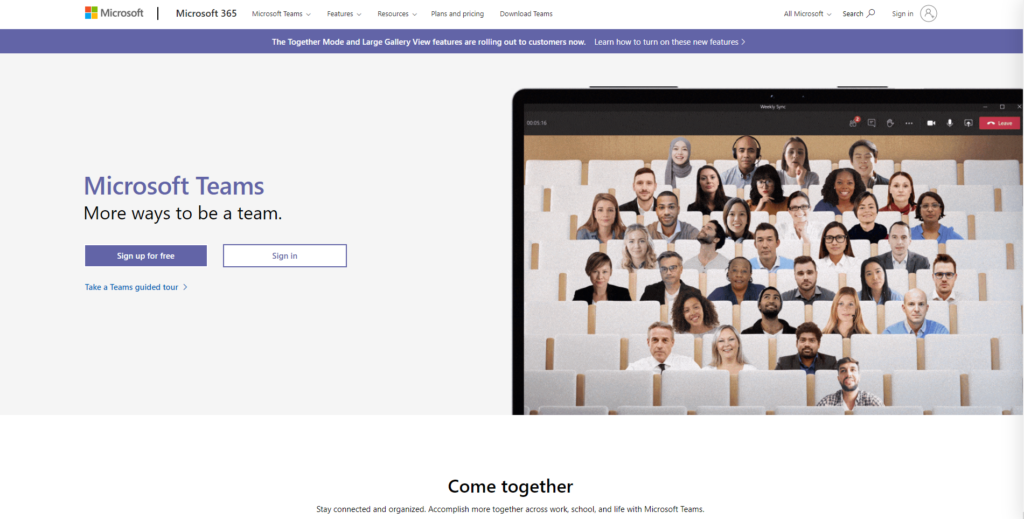Expand the Features dropdown menu
This screenshot has width=1024, height=519.
344,14
